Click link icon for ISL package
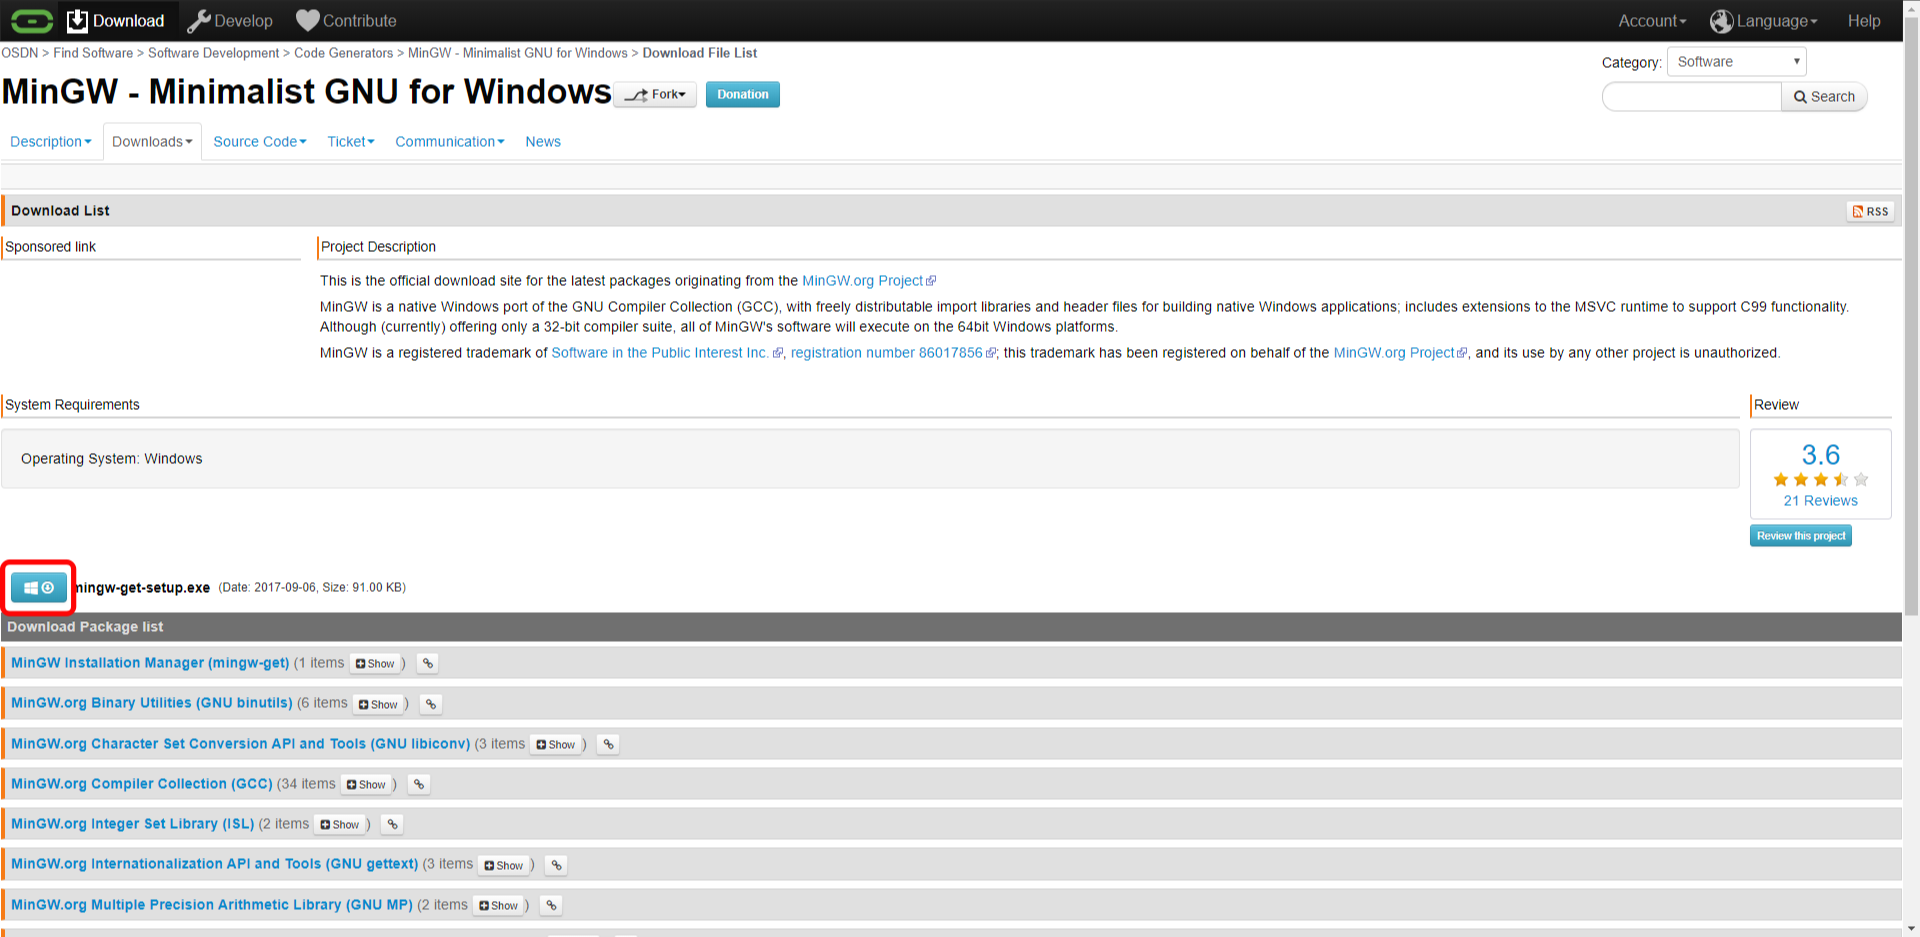The width and height of the screenshot is (1920, 937). click(x=393, y=825)
